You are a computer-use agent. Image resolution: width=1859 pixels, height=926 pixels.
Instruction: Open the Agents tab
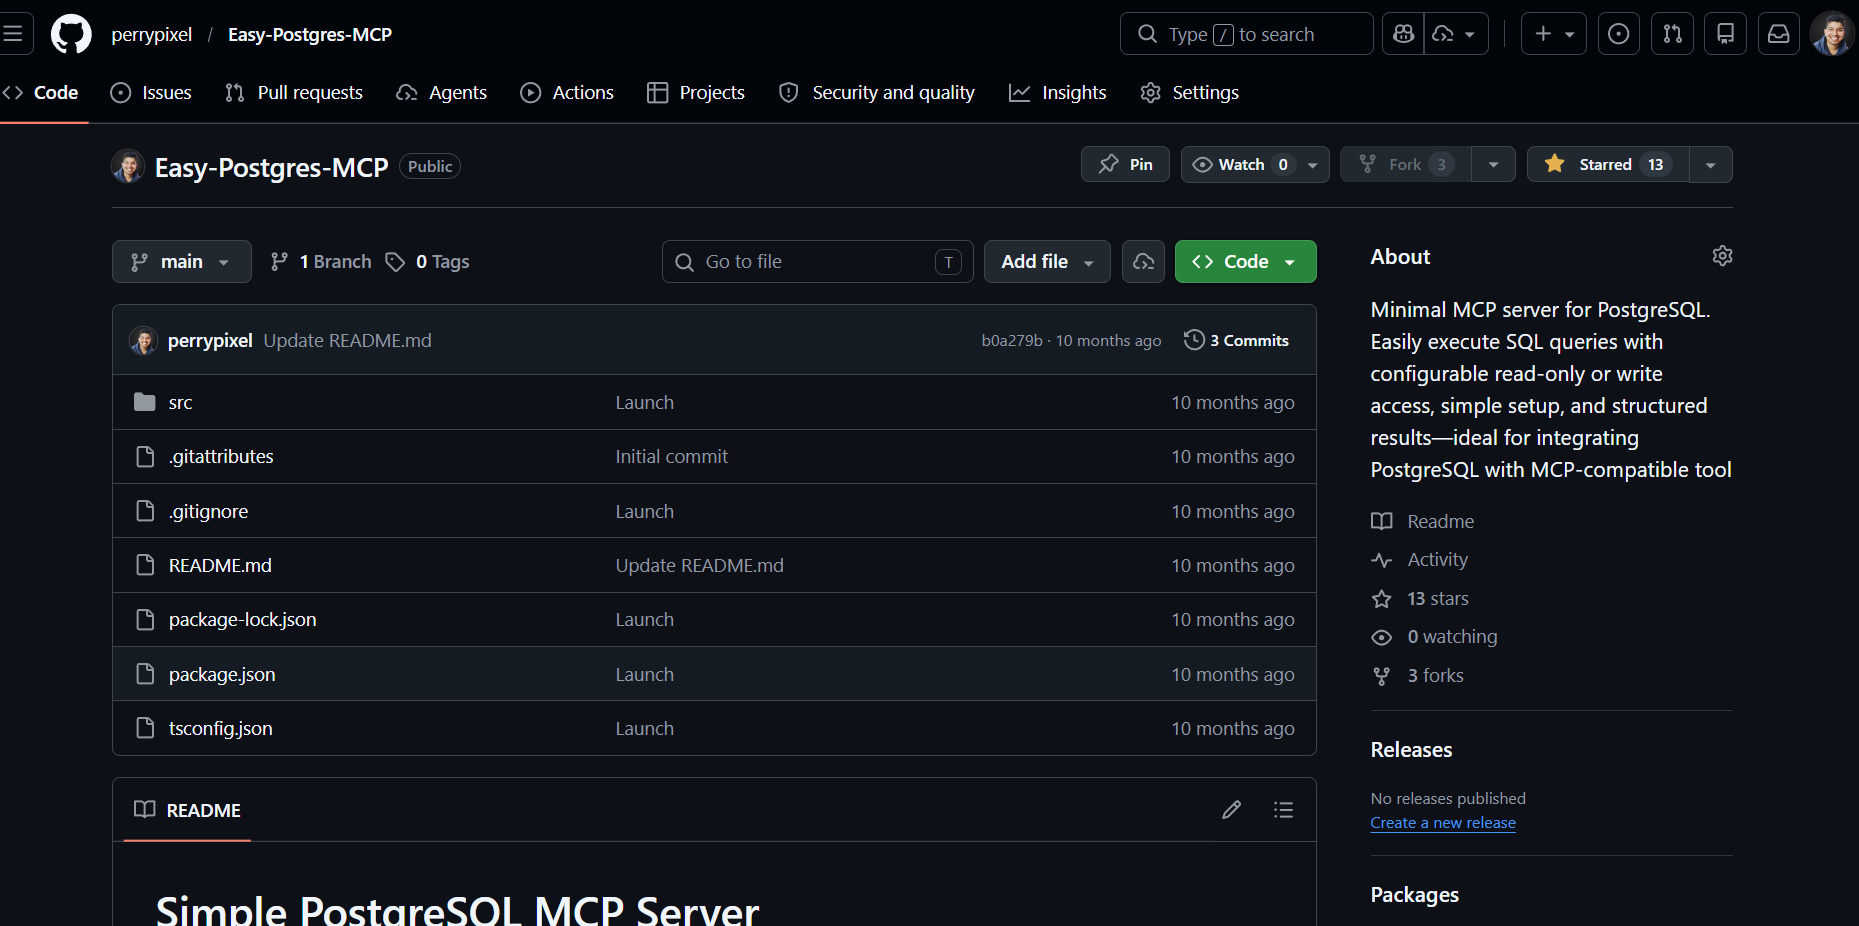(x=441, y=92)
